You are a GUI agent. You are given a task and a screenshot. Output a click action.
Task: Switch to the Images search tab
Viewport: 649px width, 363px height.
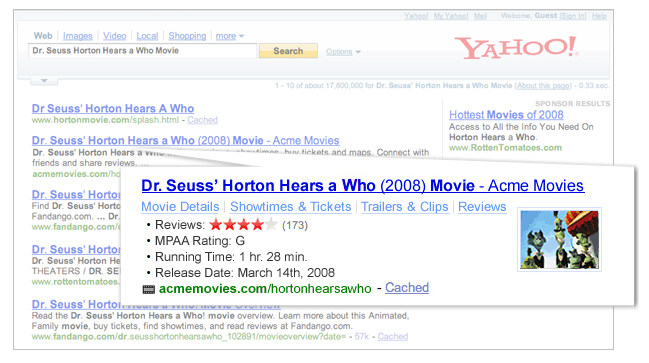[77, 36]
